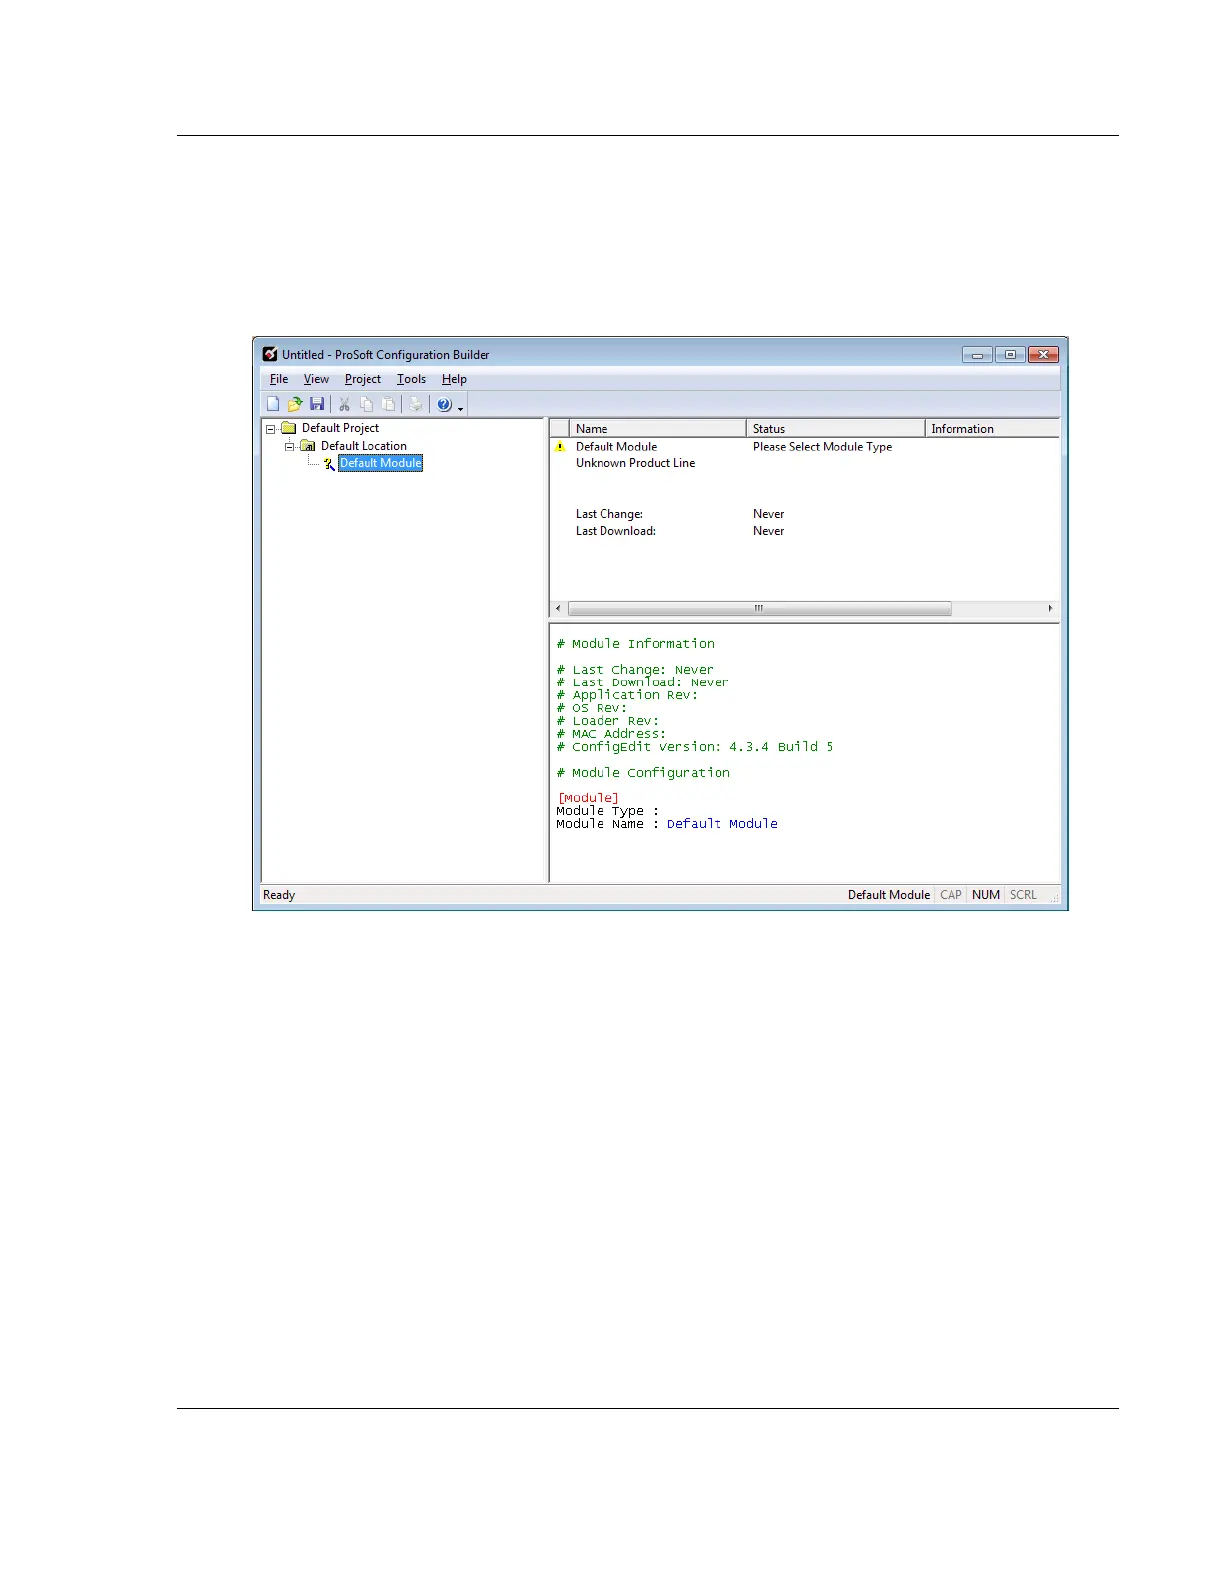Click the horizontal scrollbar left arrow

[x=558, y=608]
